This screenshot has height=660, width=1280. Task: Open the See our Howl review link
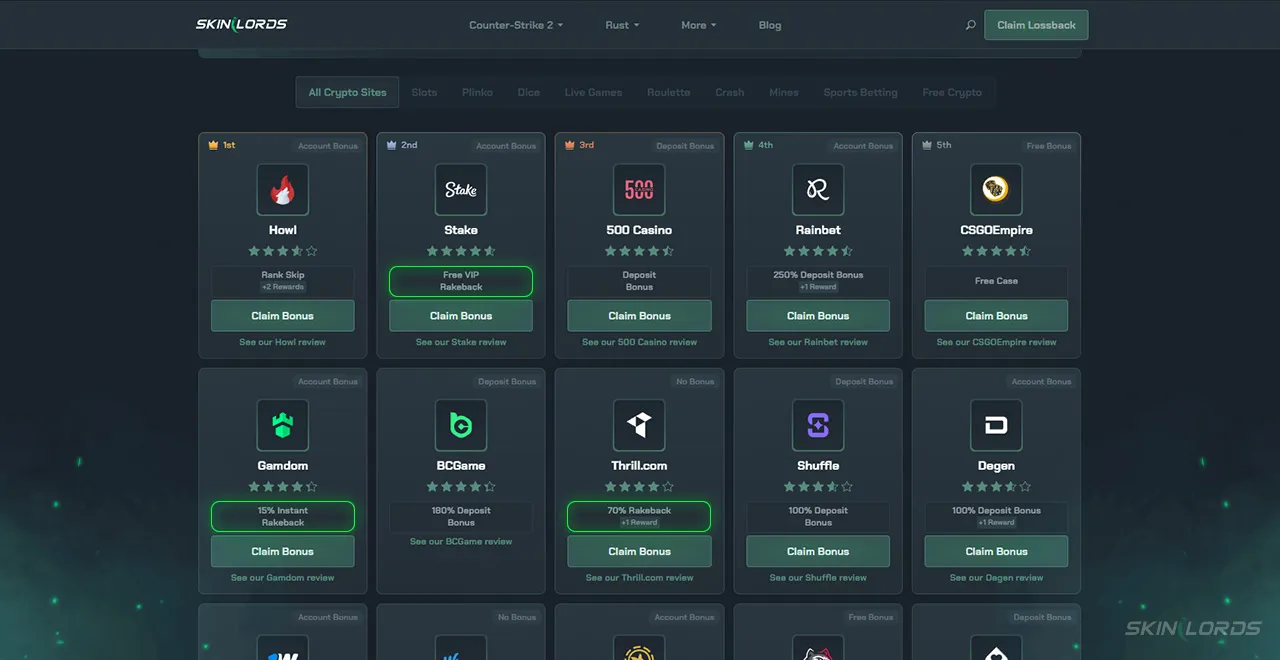pos(283,342)
